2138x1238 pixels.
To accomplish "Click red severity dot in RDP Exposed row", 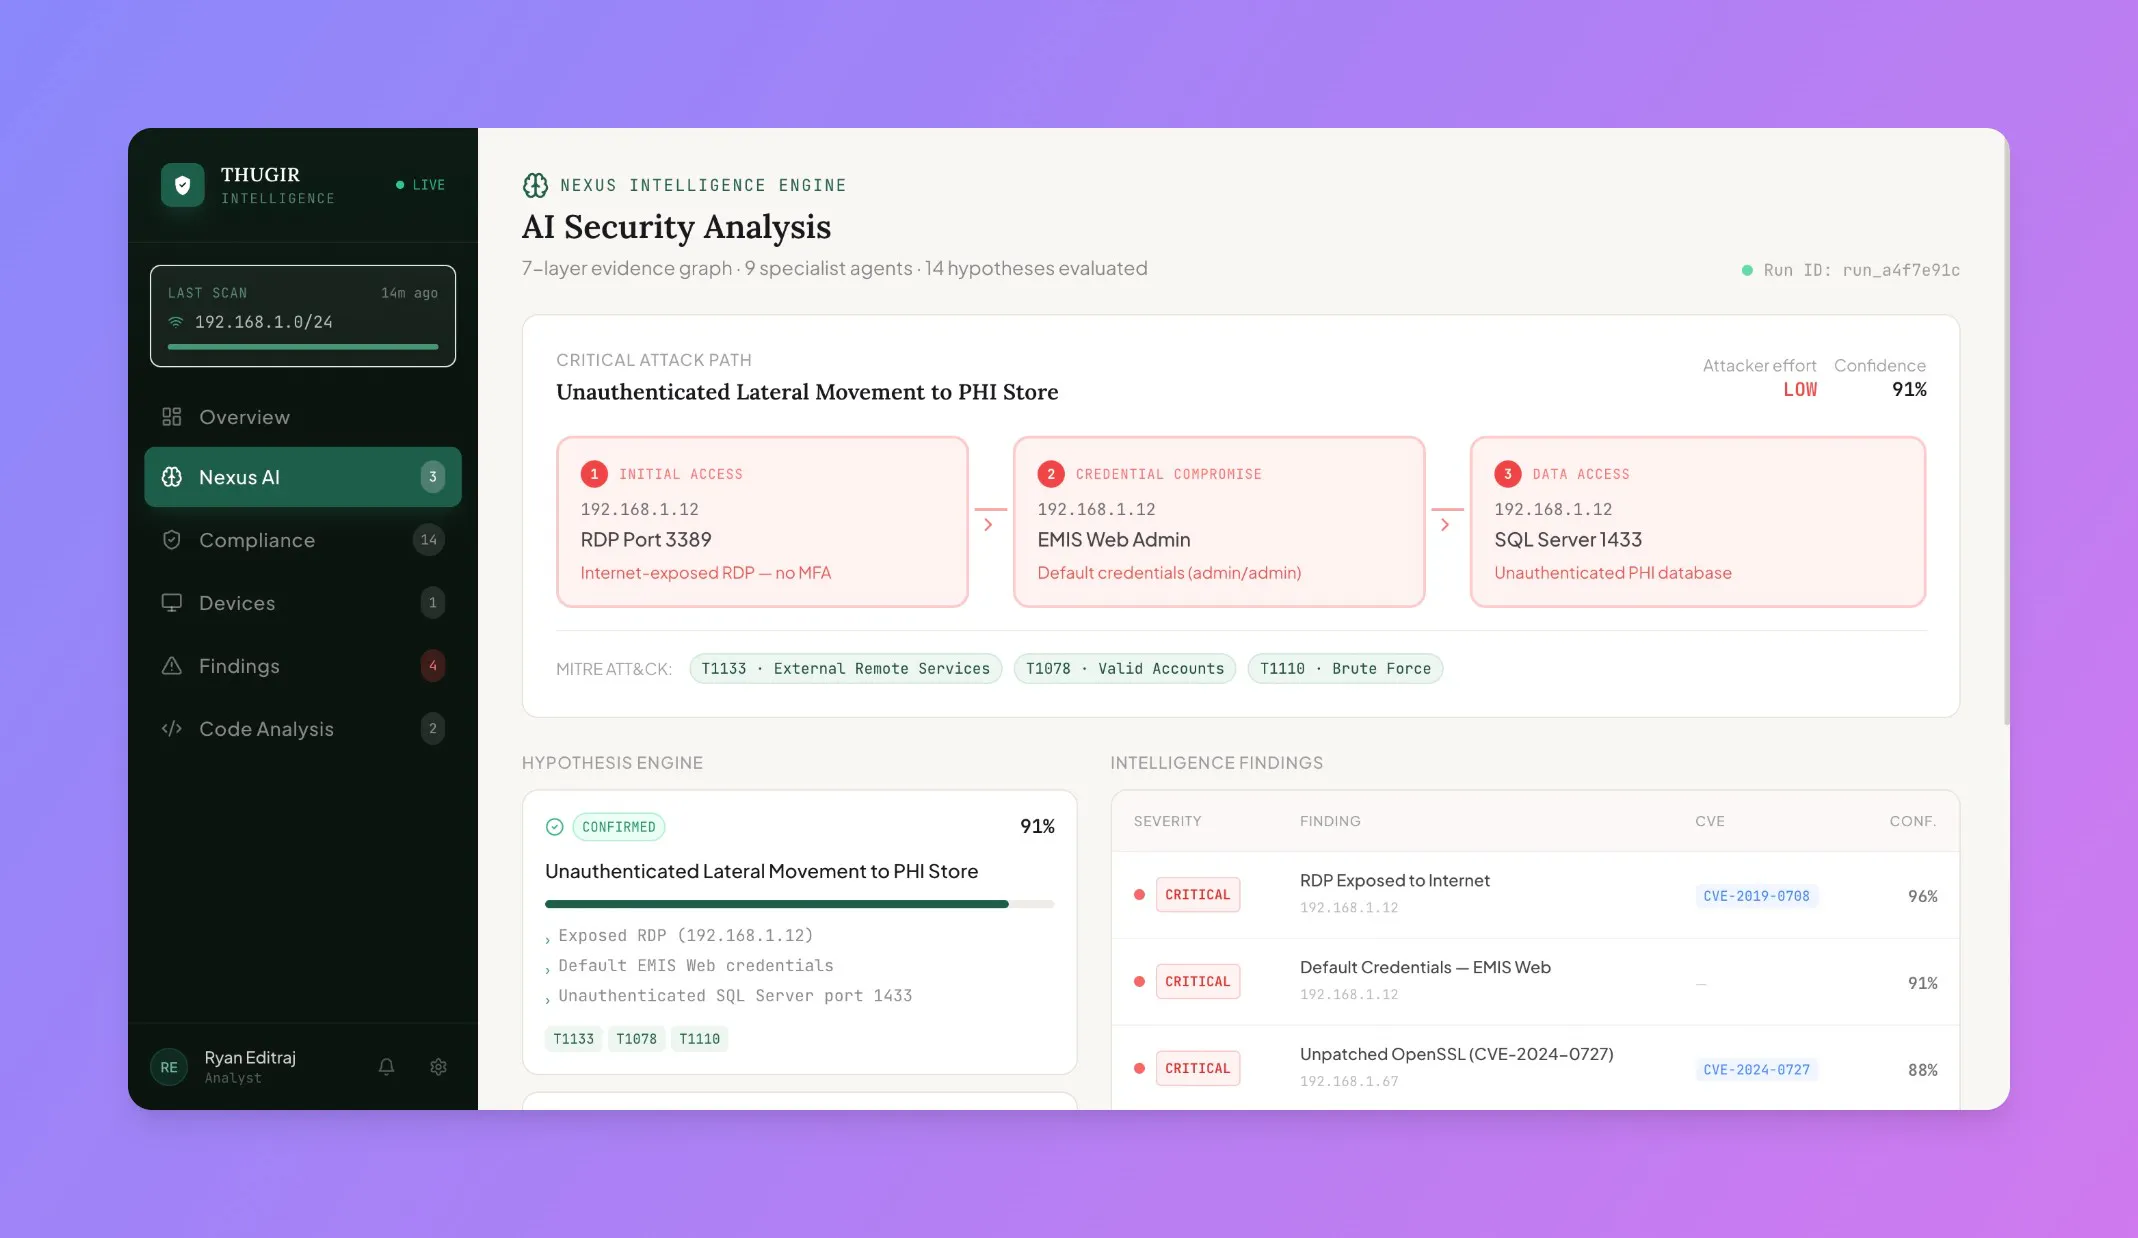I will coord(1139,894).
